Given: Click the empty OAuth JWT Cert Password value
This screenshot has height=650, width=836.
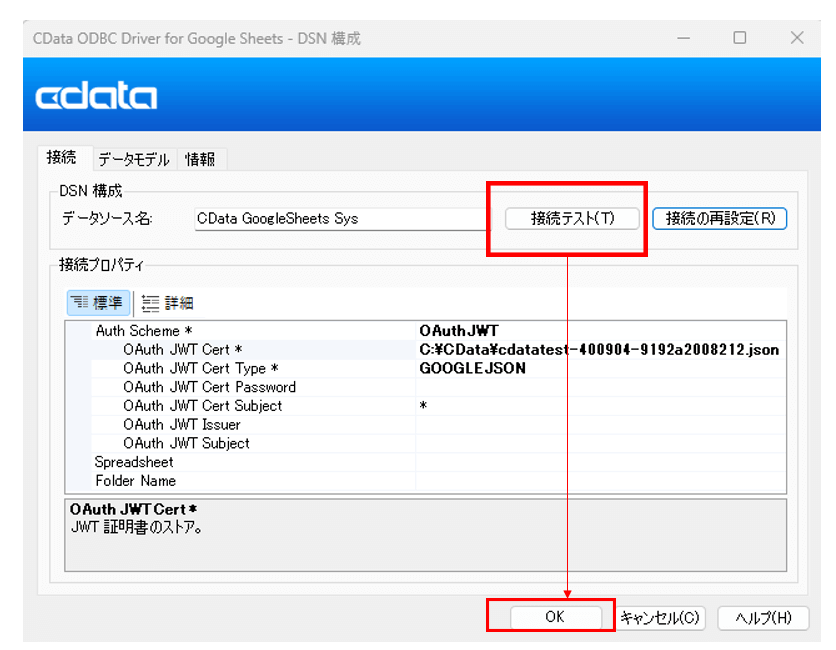Looking at the screenshot, I should [600, 387].
